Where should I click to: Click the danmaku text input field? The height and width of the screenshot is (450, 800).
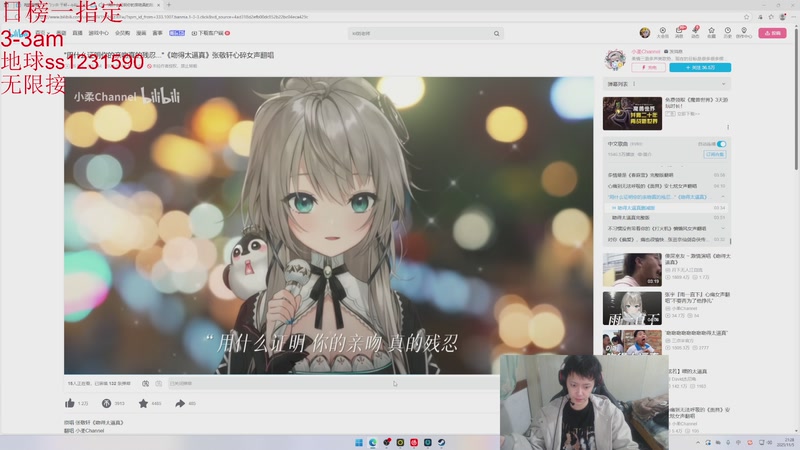click(x=332, y=383)
